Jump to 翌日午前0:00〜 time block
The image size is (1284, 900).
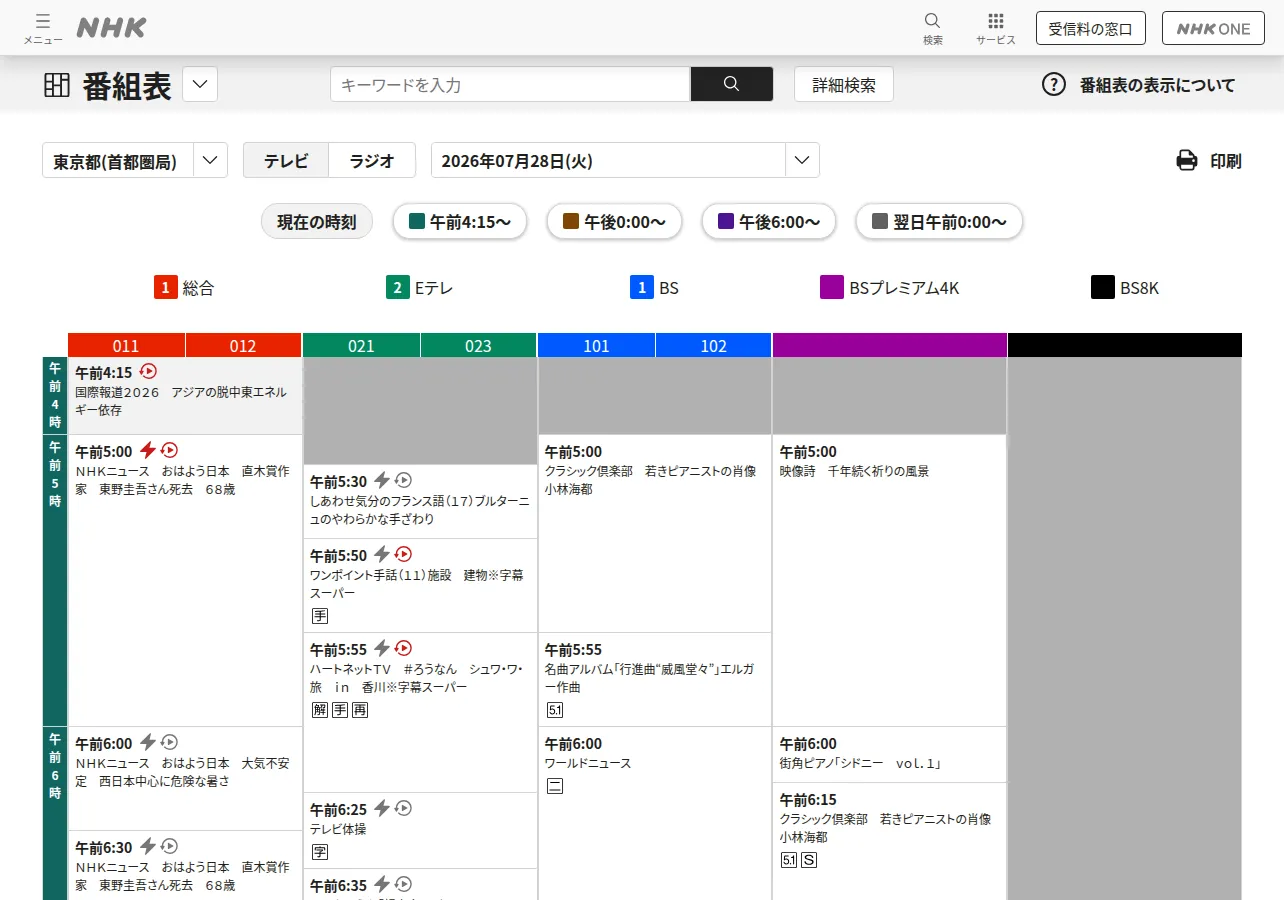939,221
